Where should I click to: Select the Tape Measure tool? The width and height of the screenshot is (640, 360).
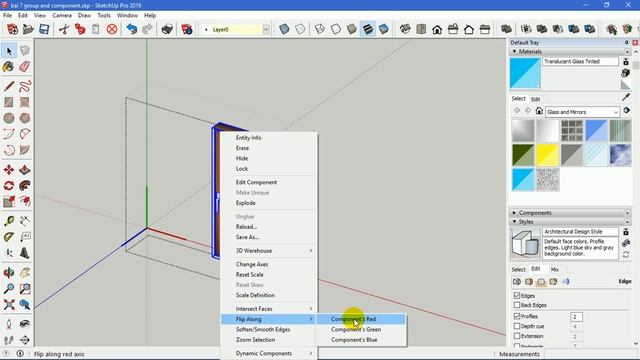[x=9, y=221]
